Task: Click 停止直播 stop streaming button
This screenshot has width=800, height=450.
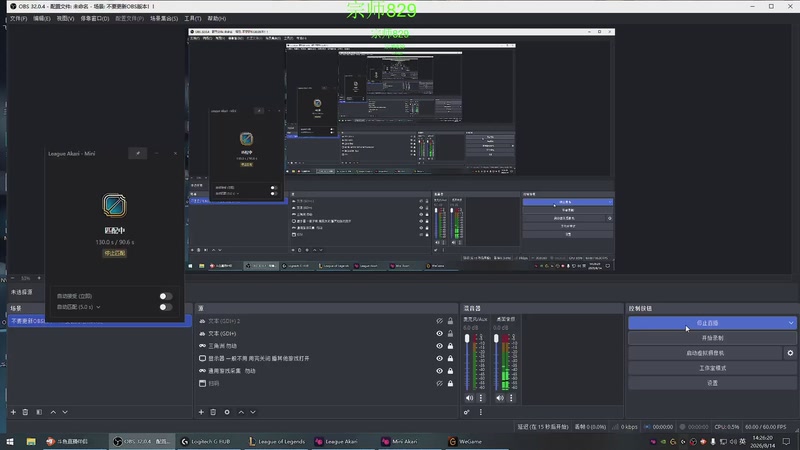Action: click(x=707, y=323)
